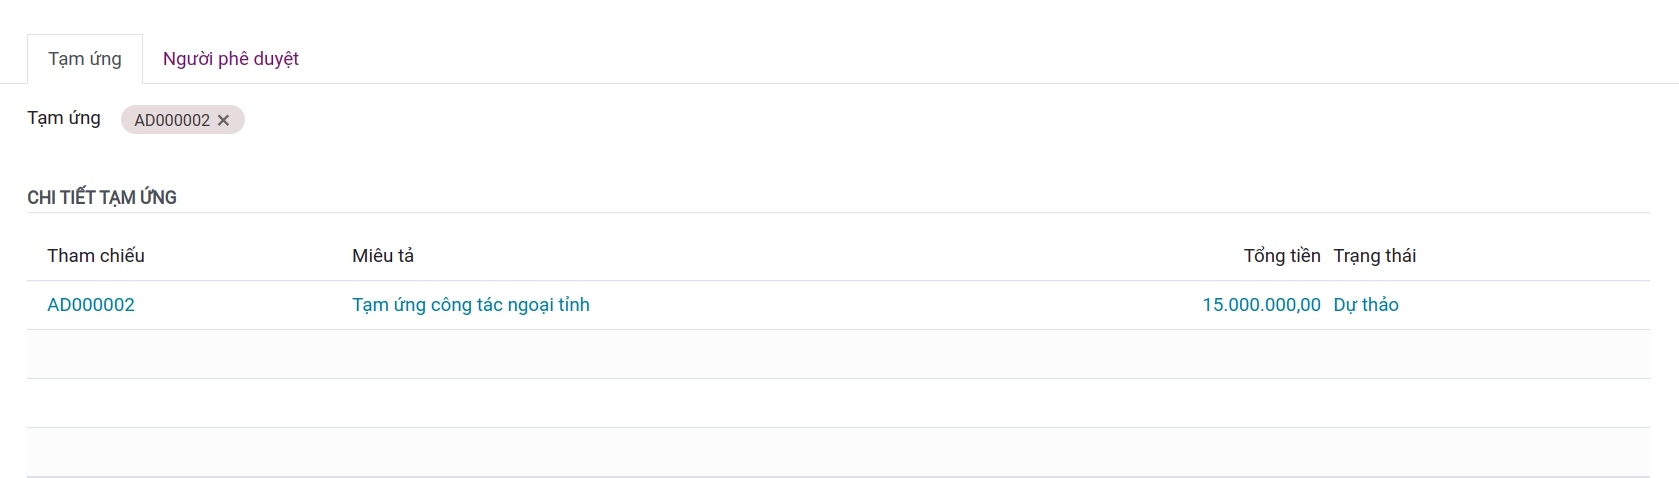1679x478 pixels.
Task: Click the CHI TIẾT TẠM ỨNG section heading
Action: pos(102,198)
